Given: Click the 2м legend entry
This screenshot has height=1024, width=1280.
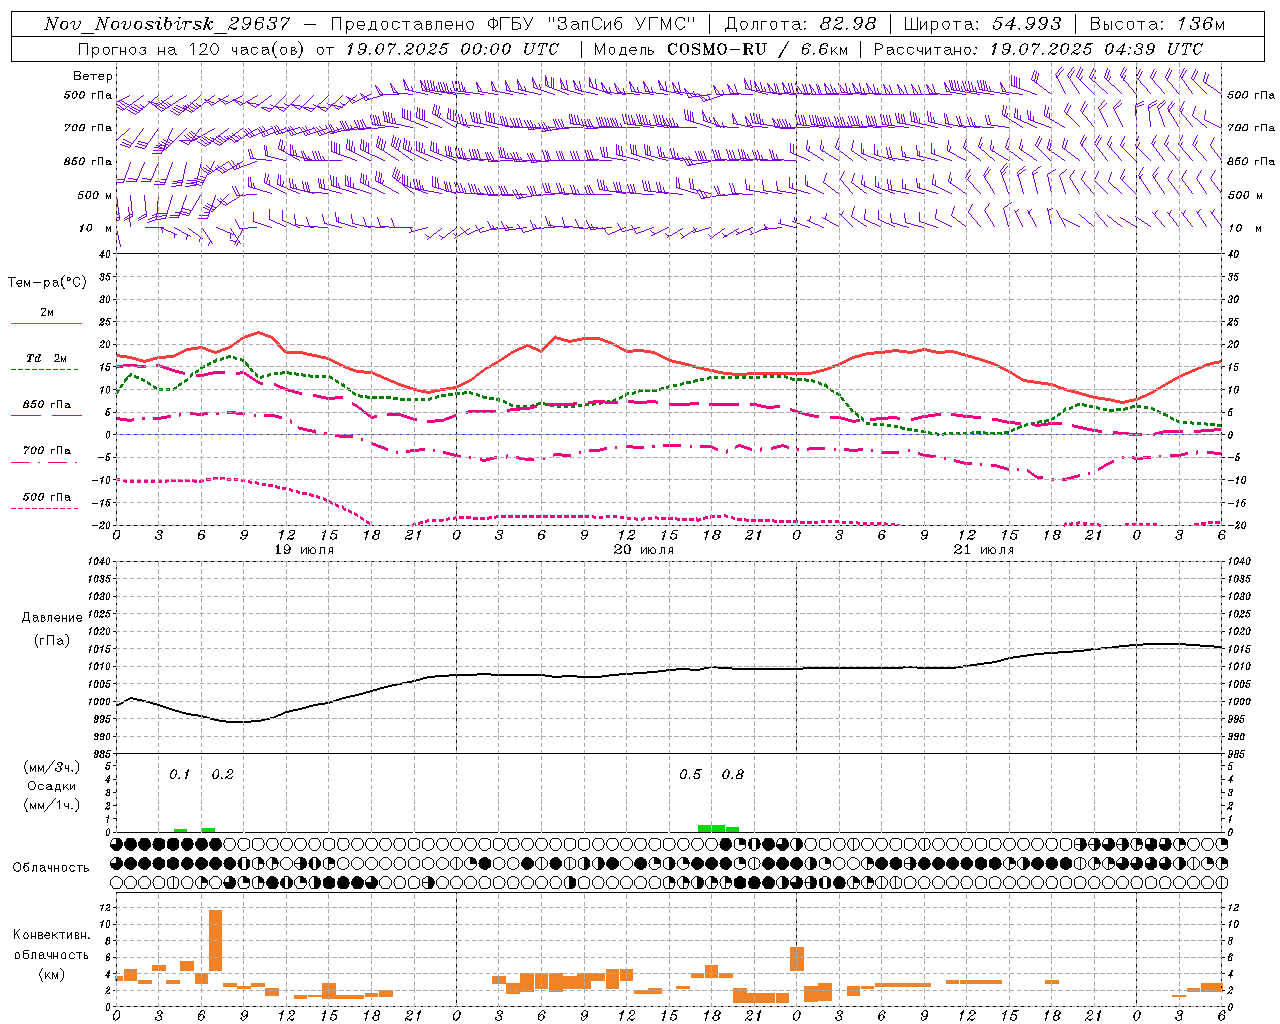Looking at the screenshot, I should [47, 312].
